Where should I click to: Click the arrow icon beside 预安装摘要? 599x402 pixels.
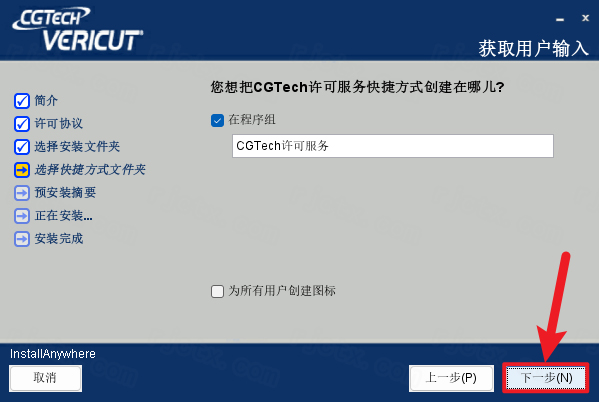pyautogui.click(x=22, y=193)
